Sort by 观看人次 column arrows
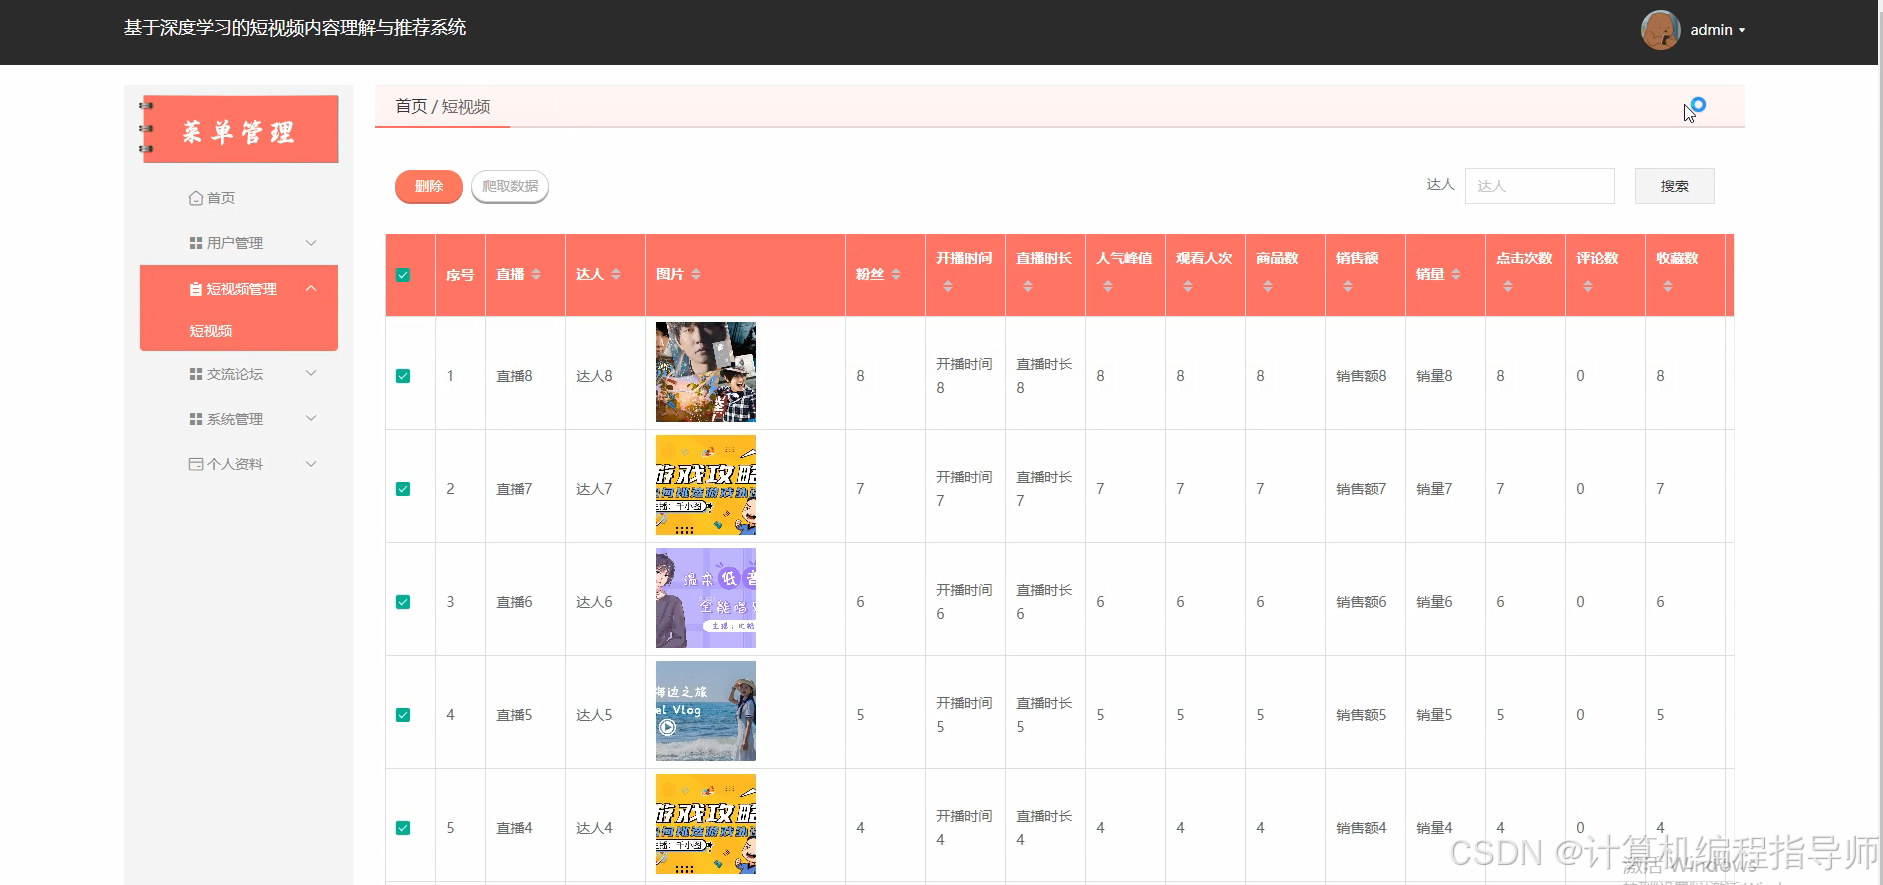Image resolution: width=1883 pixels, height=885 pixels. point(1188,287)
